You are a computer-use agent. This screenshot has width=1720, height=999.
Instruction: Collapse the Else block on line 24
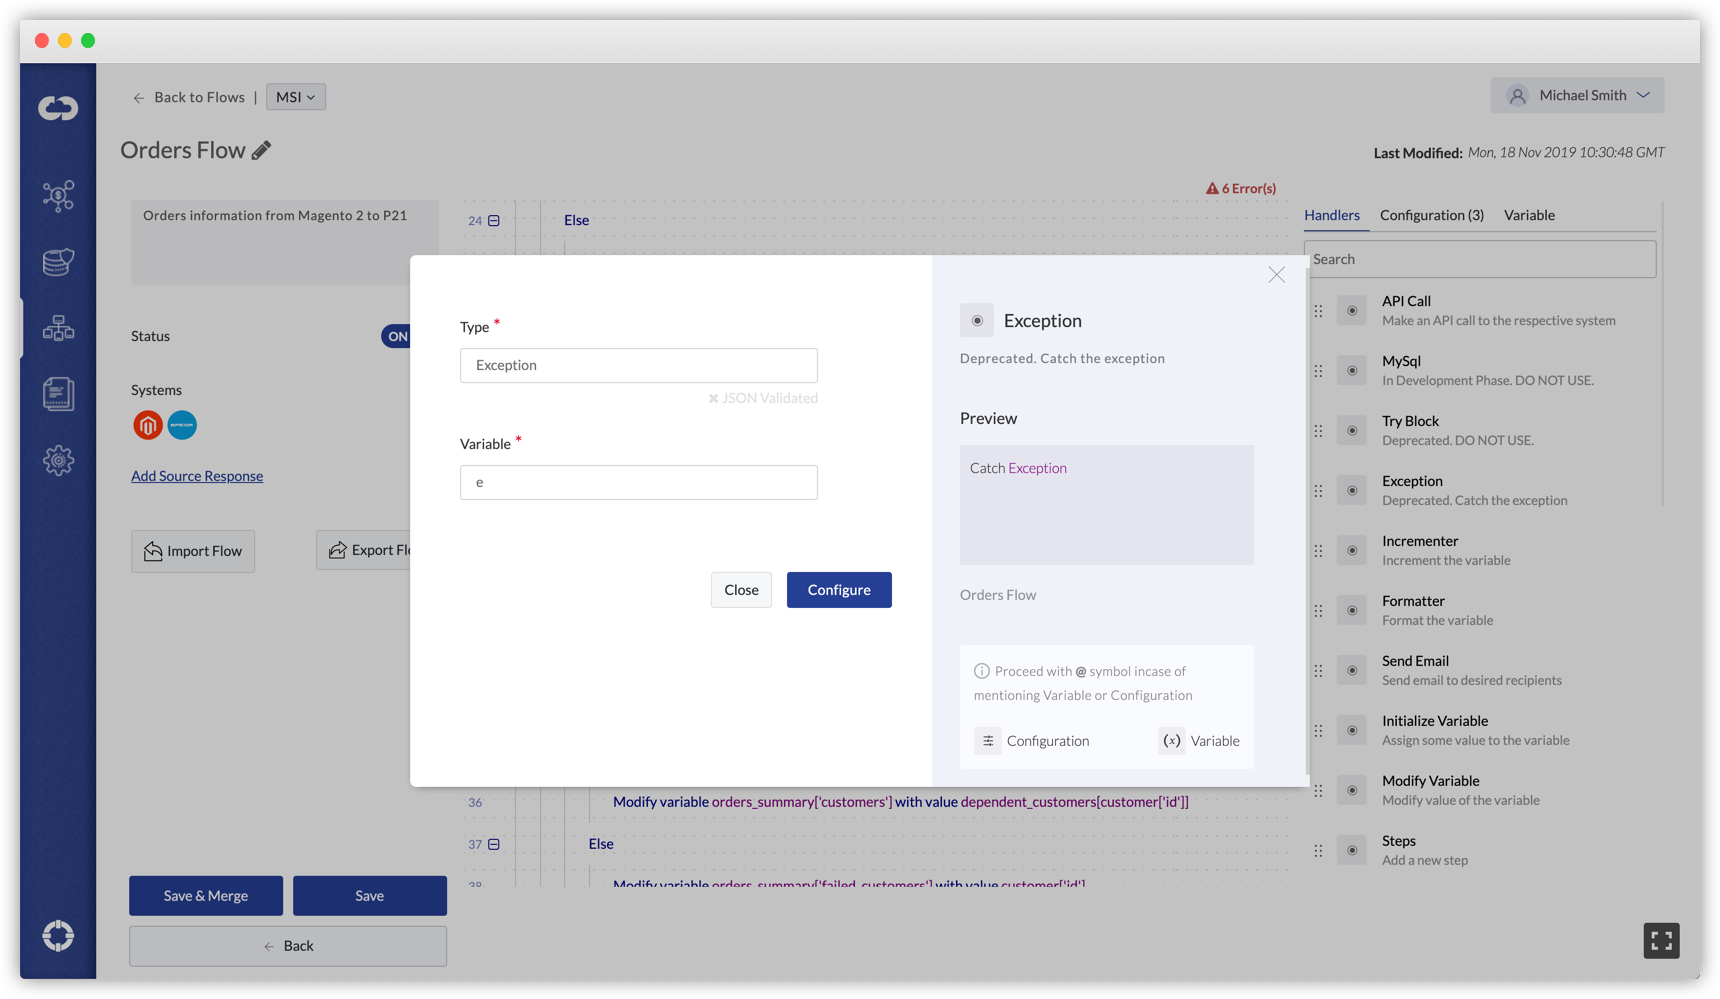(x=494, y=221)
